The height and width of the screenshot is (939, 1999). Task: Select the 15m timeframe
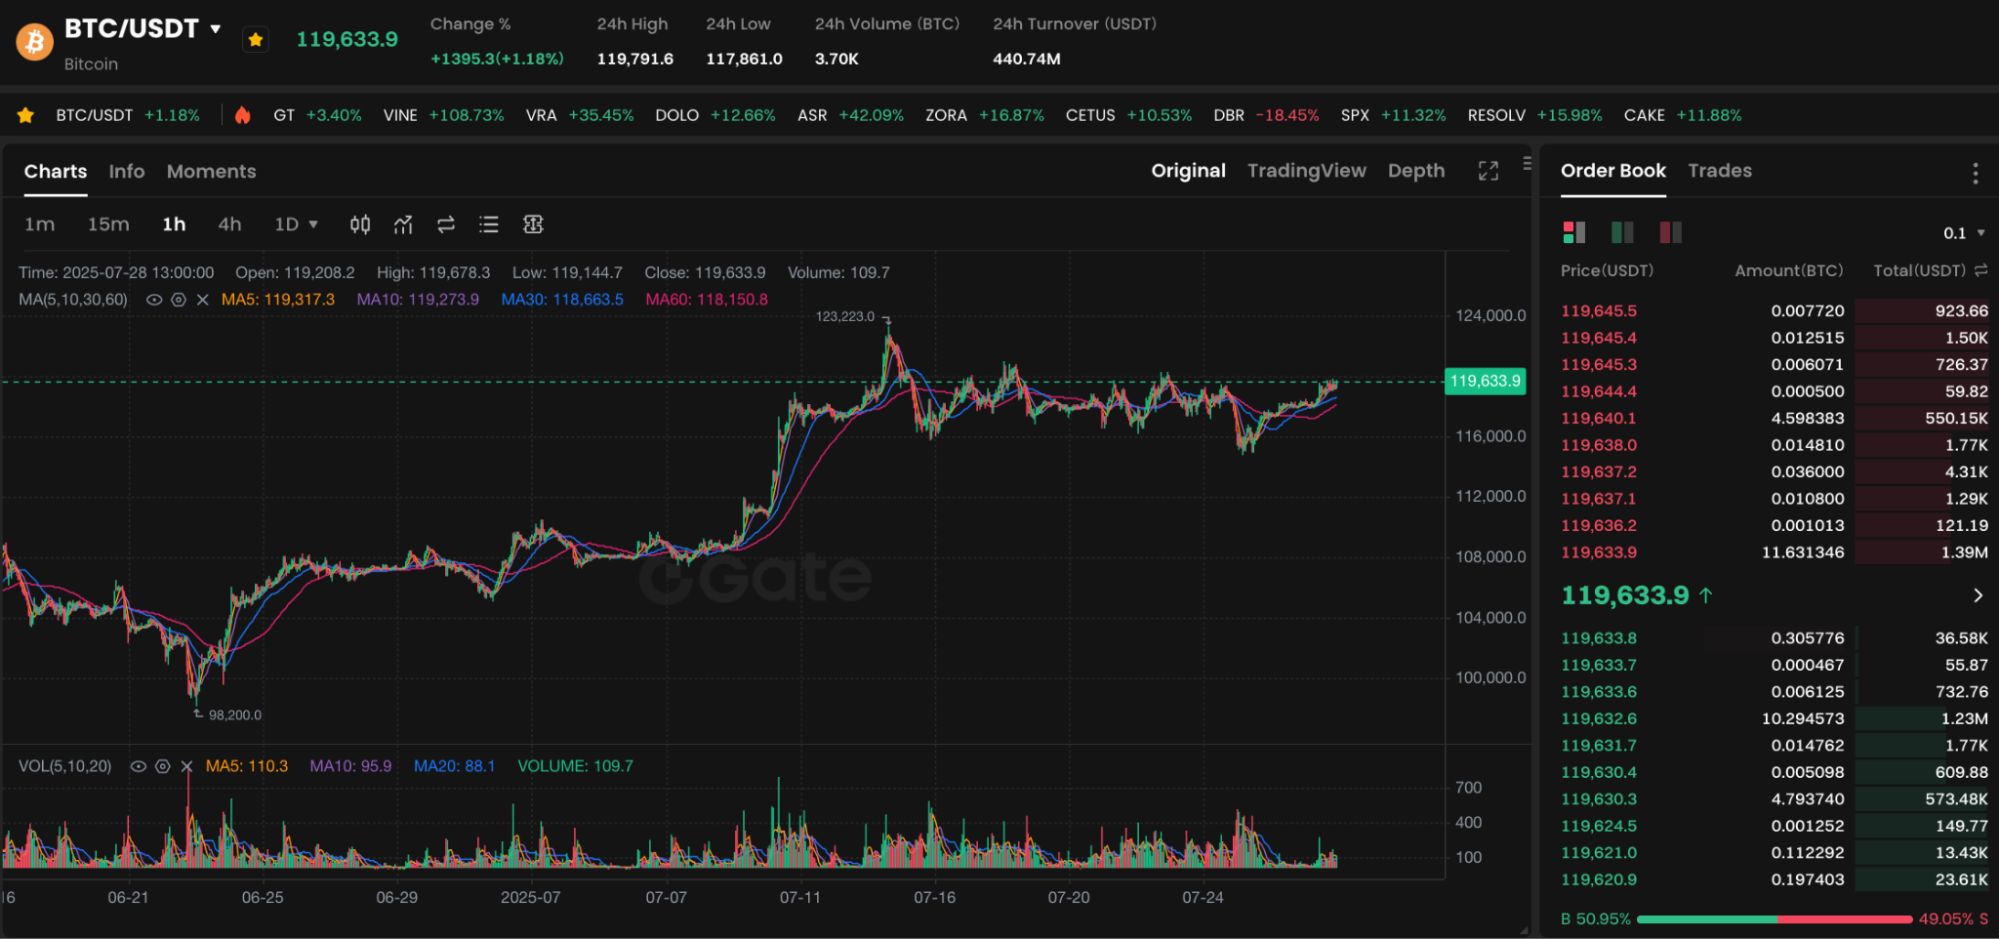click(108, 224)
